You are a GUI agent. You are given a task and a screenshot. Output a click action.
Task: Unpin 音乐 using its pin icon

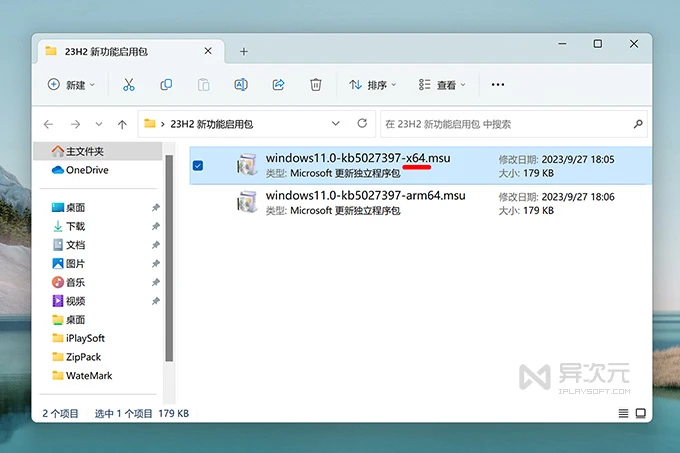click(x=156, y=282)
